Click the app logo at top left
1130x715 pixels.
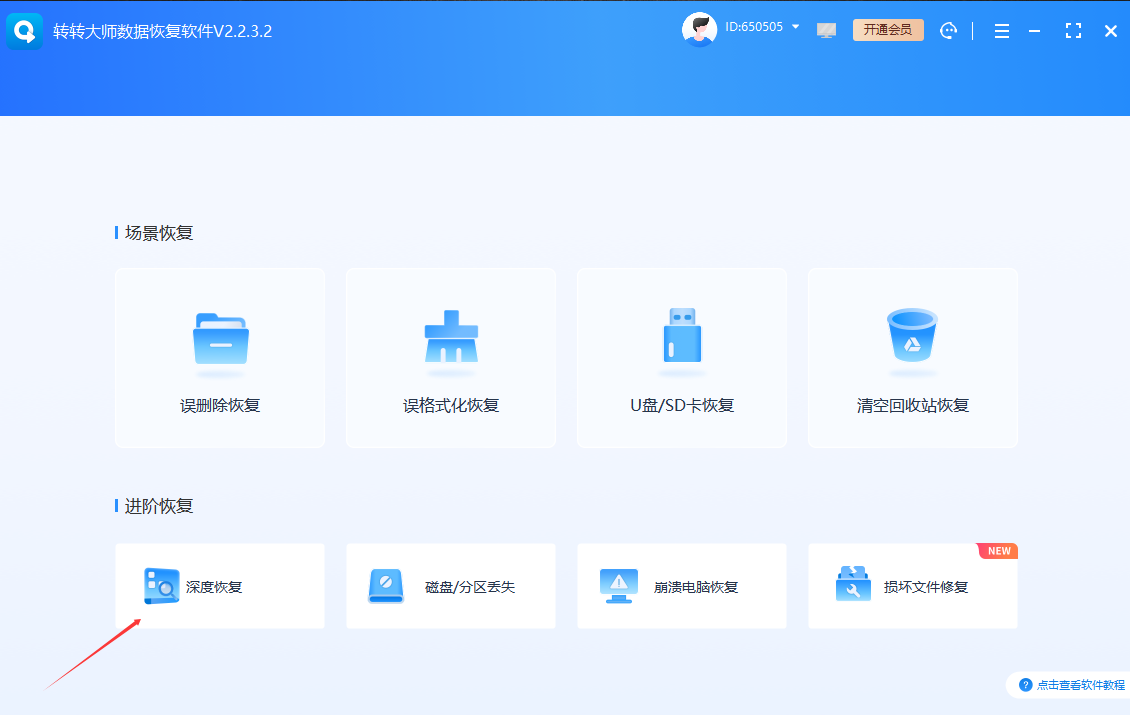coord(24,30)
